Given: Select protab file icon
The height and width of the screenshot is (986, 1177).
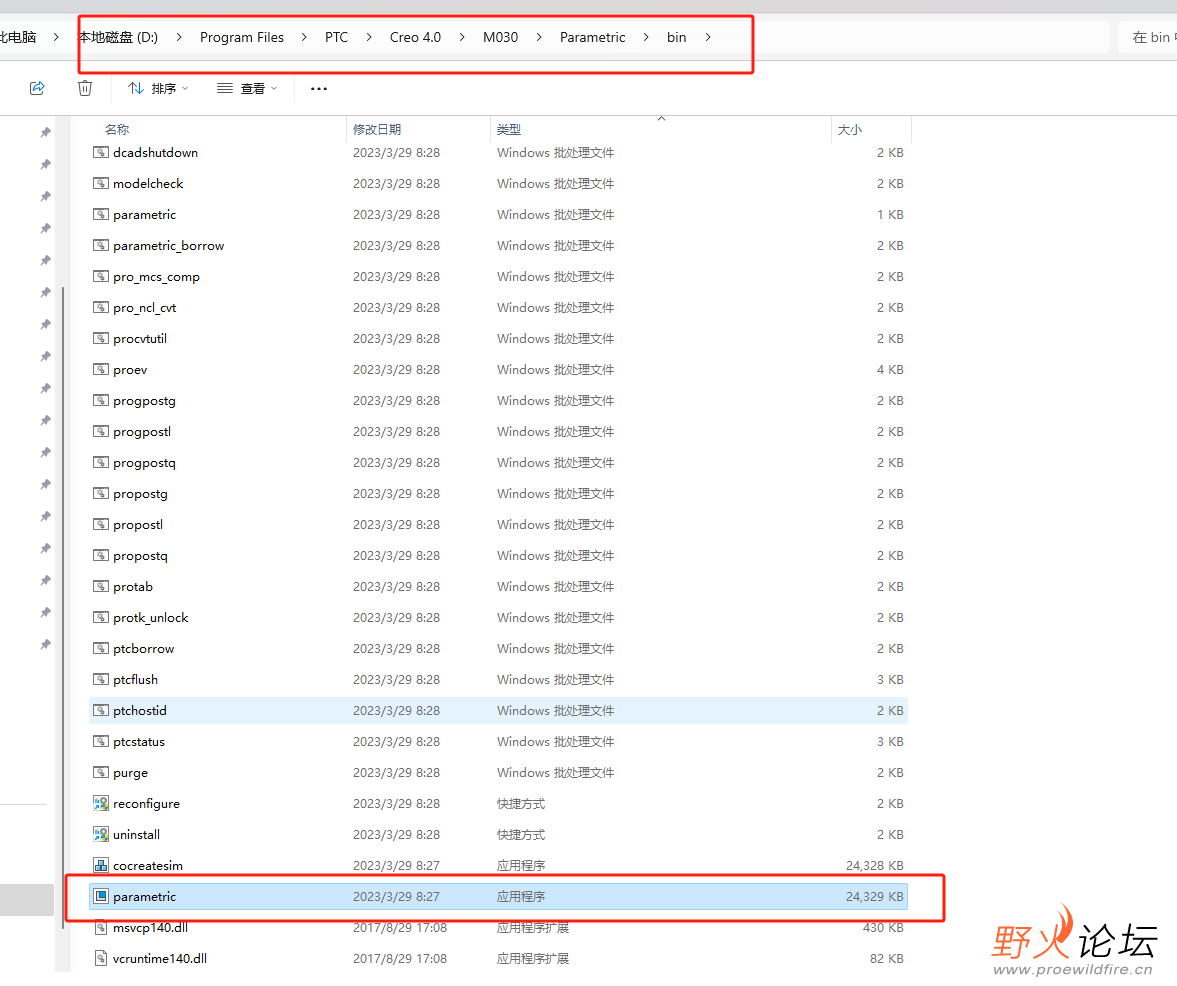Looking at the screenshot, I should pos(101,587).
